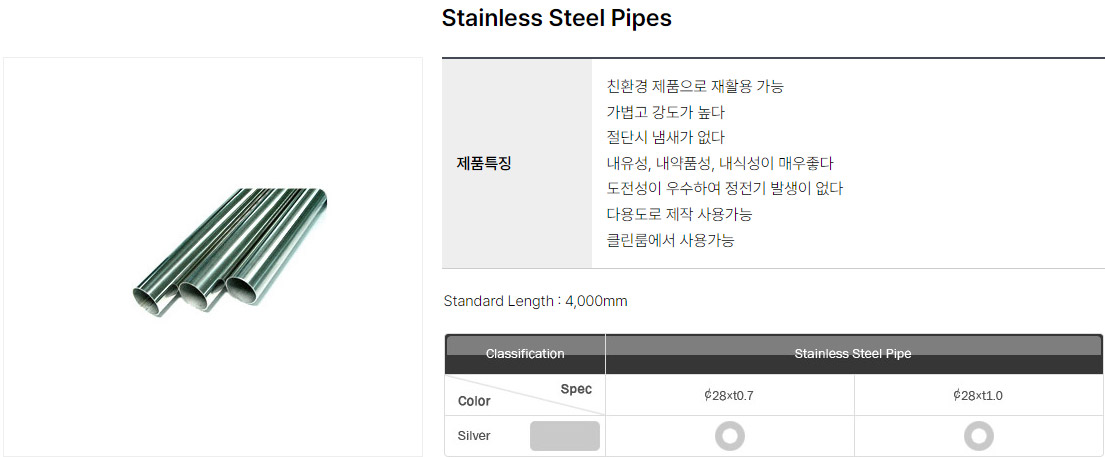1105x457 pixels.
Task: Click the line 도전성이 우수하여 정전기 발생이 없다
Action: pos(724,189)
